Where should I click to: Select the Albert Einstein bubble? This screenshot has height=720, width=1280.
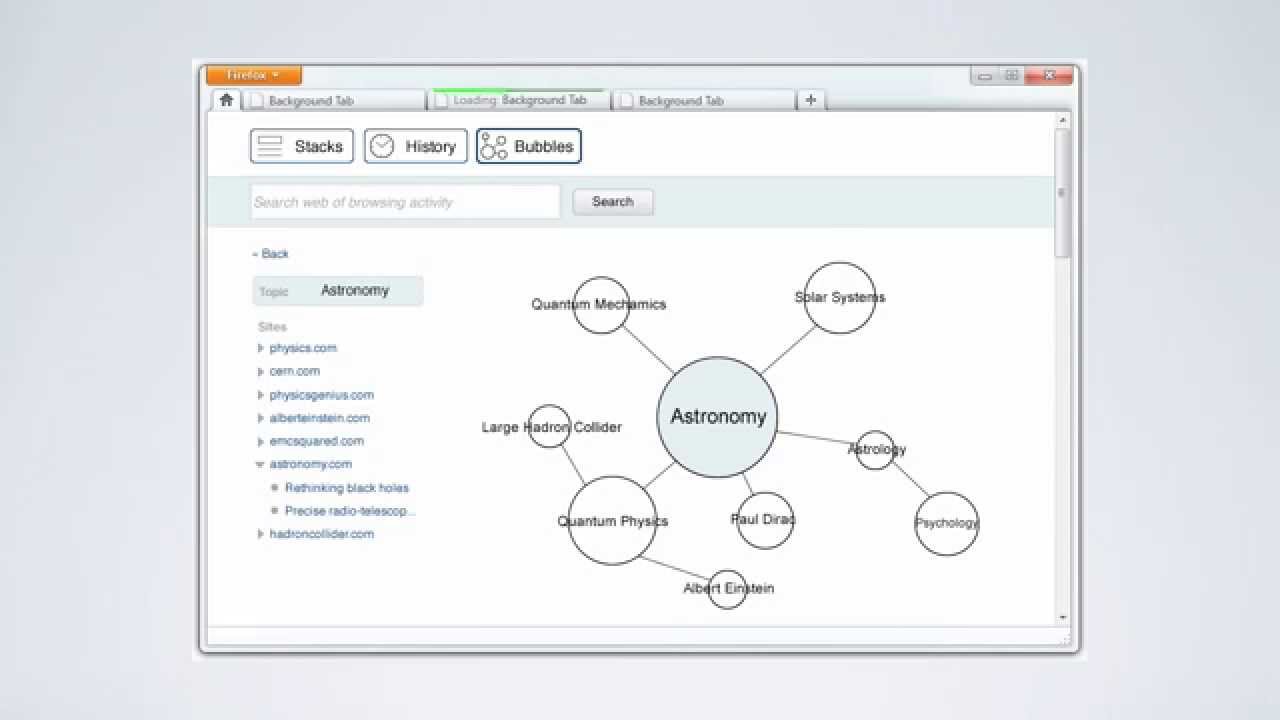point(727,589)
